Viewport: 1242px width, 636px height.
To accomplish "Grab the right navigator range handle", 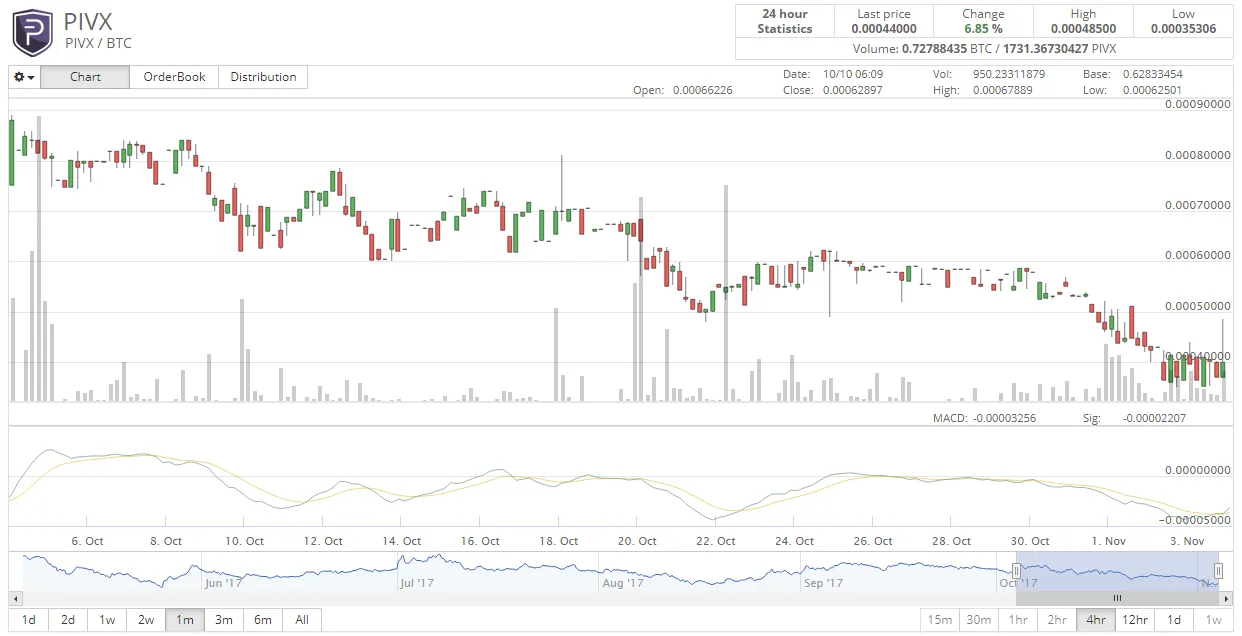I will 1219,571.
